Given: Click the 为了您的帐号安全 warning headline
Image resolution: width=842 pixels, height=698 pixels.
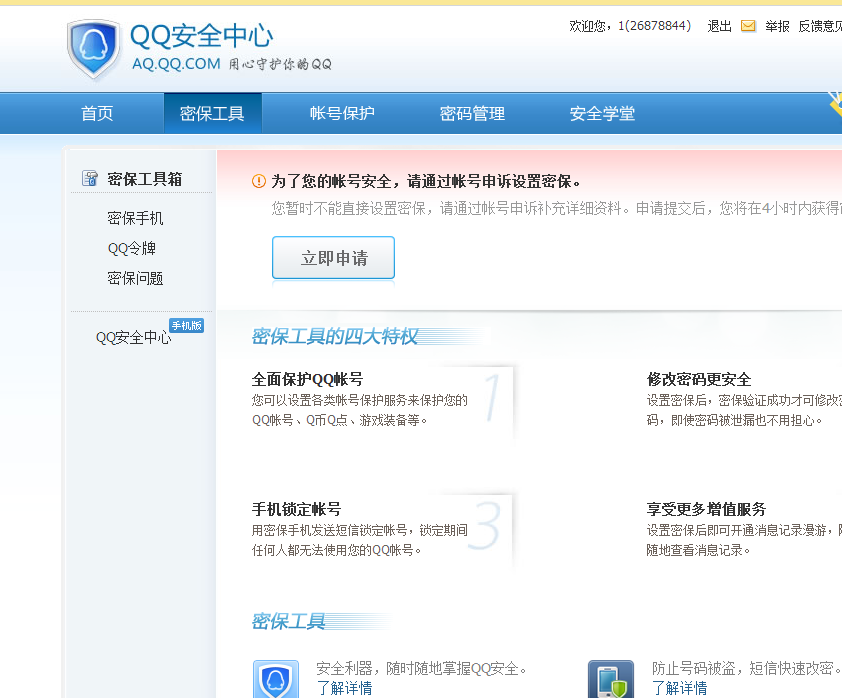Looking at the screenshot, I should [x=426, y=181].
